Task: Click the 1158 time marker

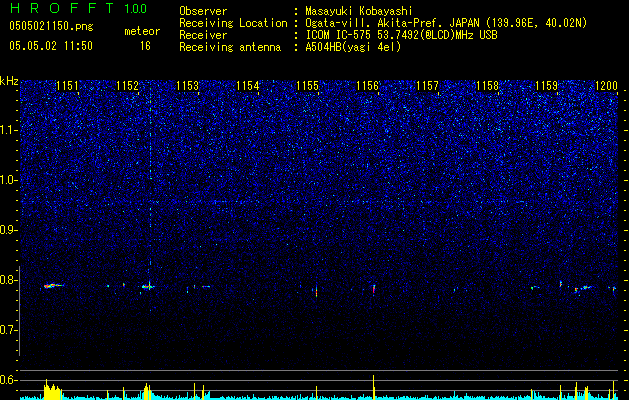Action: (487, 86)
